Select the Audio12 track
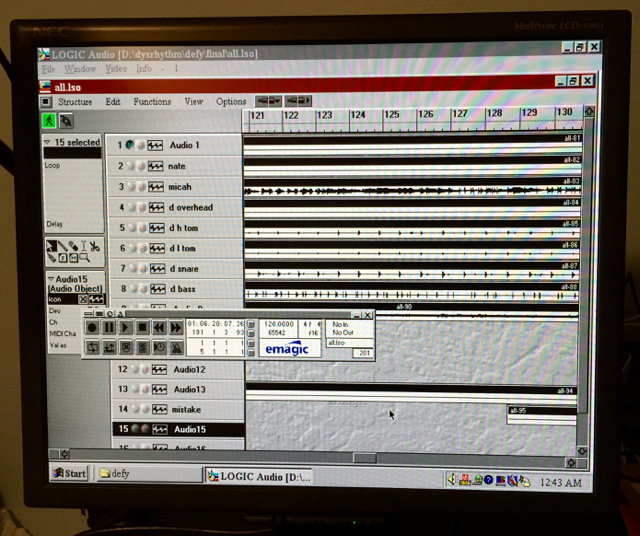Screen dimensions: 640x536 tap(178, 369)
